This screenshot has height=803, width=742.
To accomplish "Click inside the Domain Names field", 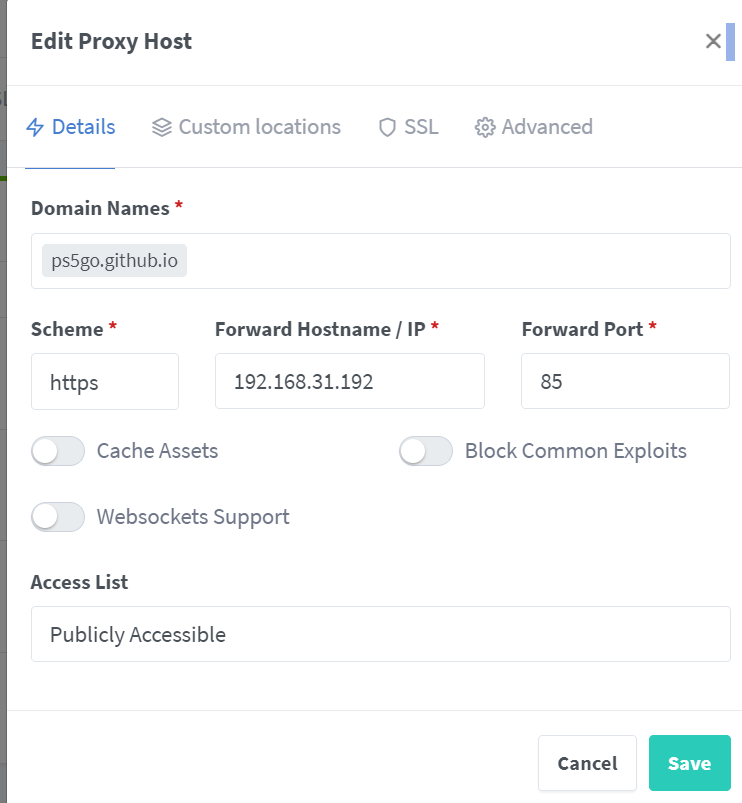I will coord(450,261).
